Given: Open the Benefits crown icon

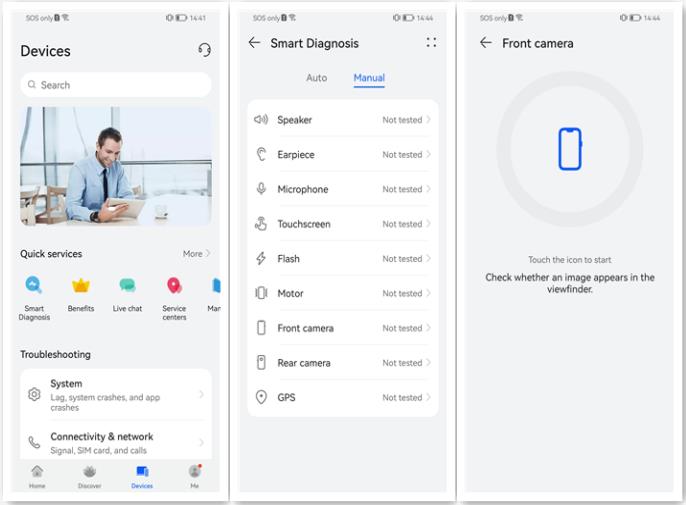Looking at the screenshot, I should (81, 285).
